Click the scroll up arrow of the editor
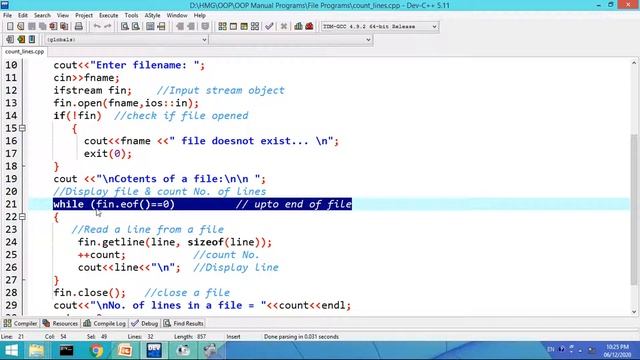The image size is (640, 360). pos(634,63)
